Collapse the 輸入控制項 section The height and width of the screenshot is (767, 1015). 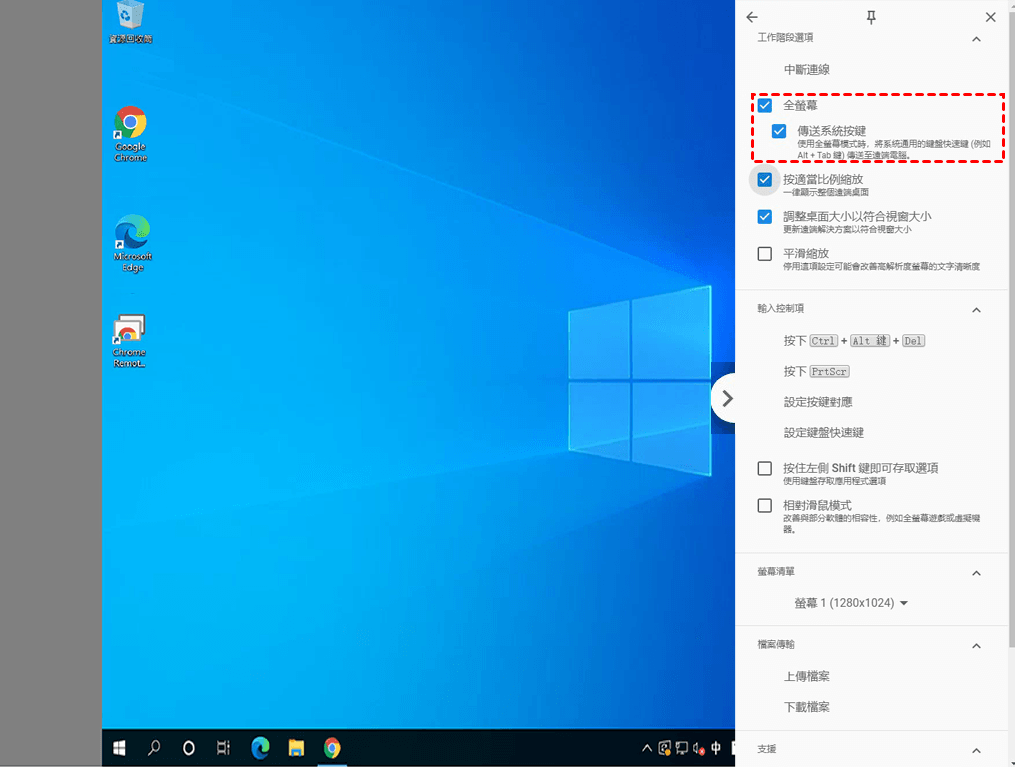pyautogui.click(x=976, y=310)
